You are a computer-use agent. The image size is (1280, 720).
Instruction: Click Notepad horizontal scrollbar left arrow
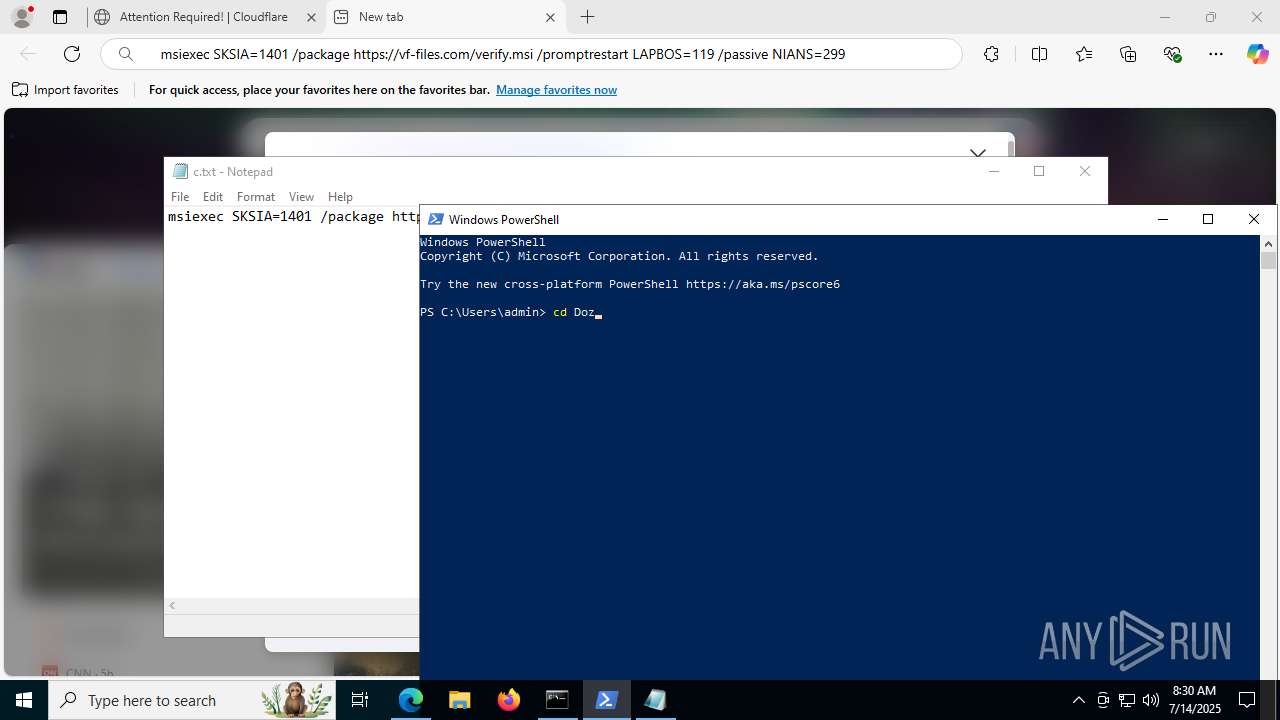(x=172, y=606)
